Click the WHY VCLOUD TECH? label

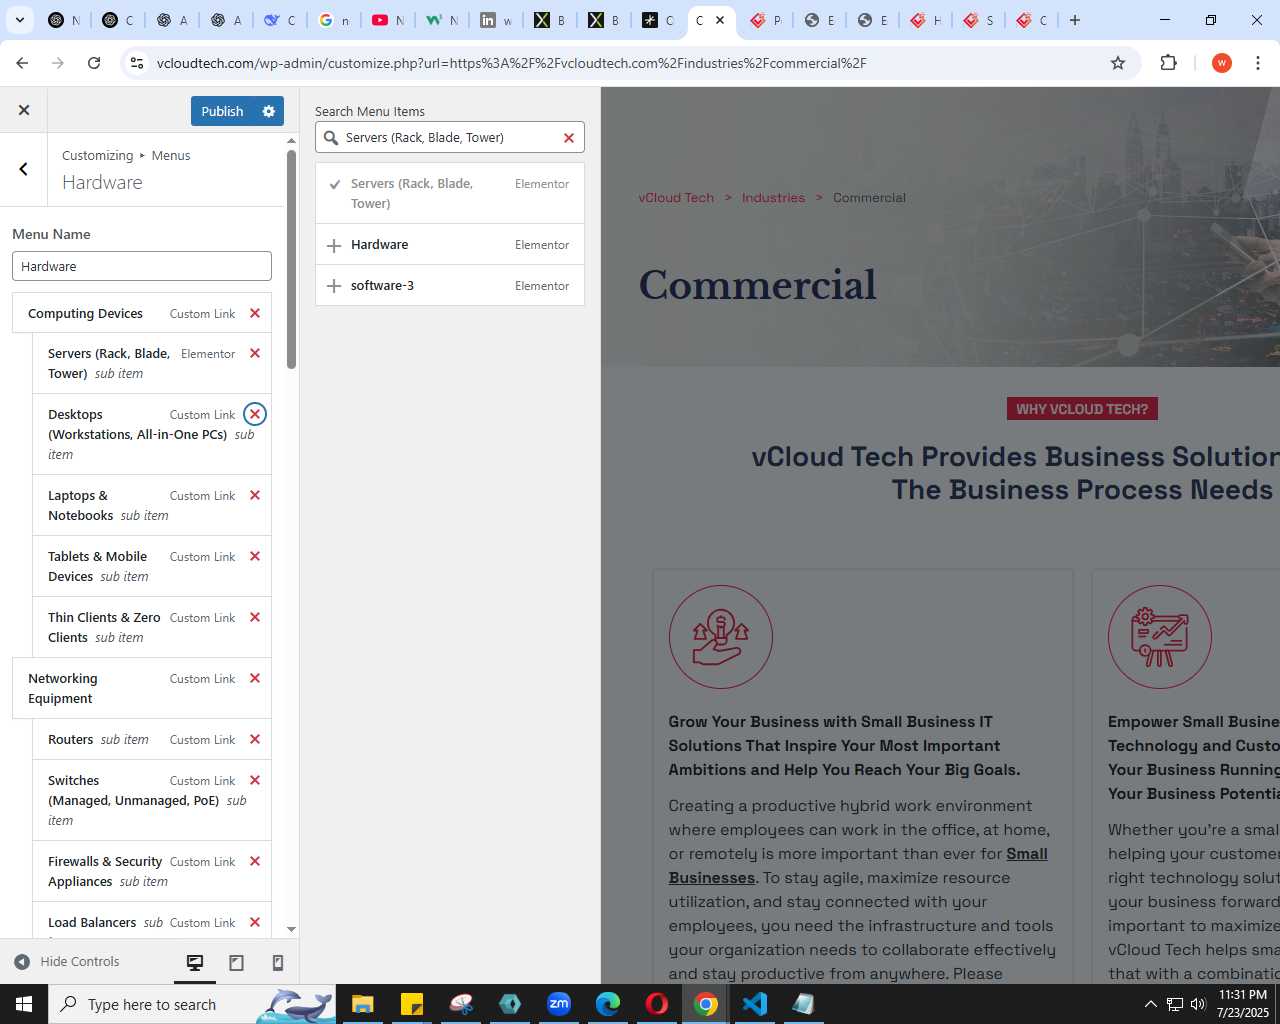click(1082, 409)
